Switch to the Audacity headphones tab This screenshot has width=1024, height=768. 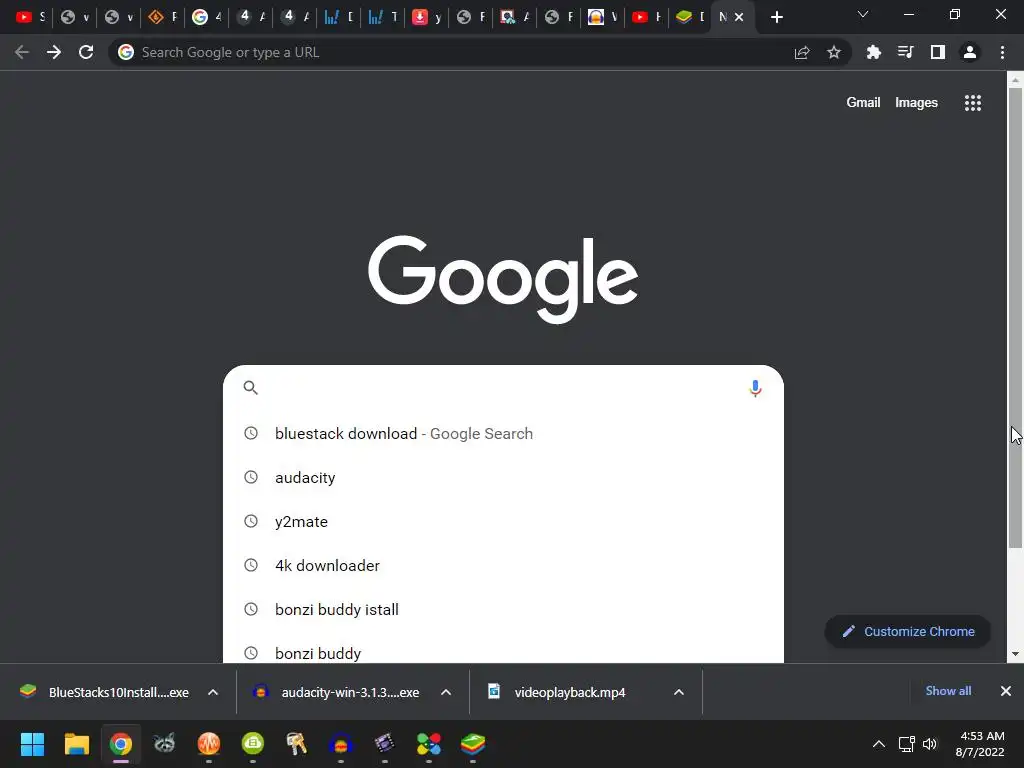[603, 17]
